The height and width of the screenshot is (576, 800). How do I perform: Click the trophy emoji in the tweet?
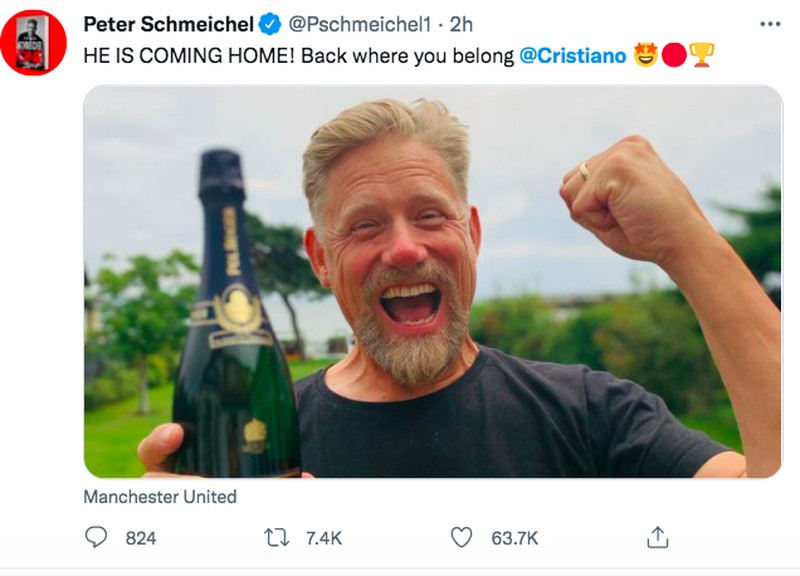(x=702, y=55)
